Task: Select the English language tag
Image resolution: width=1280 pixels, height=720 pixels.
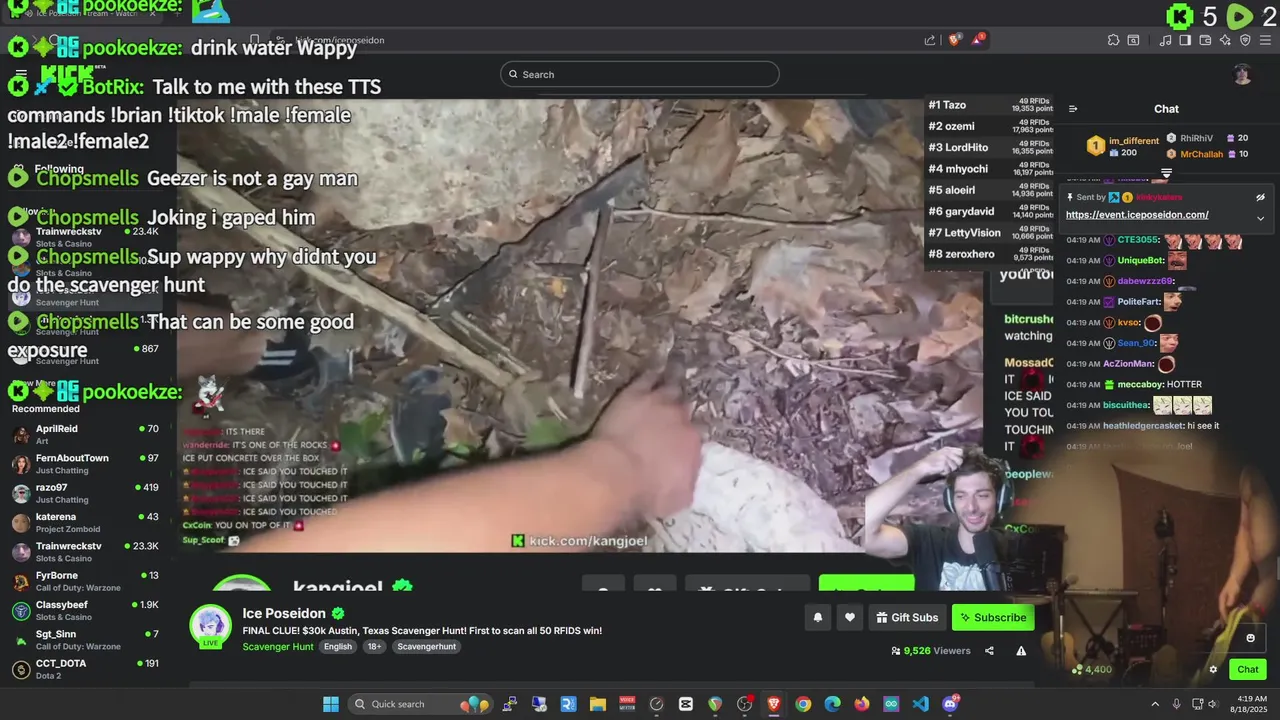Action: (x=338, y=647)
